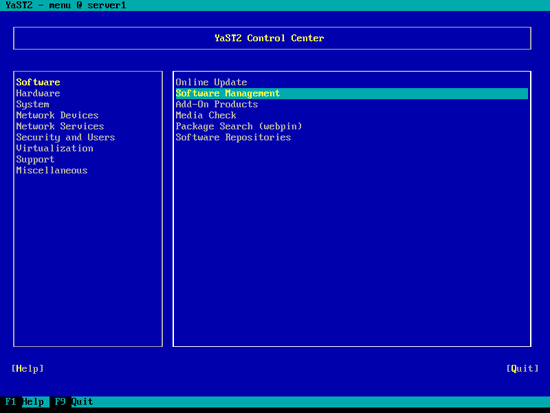Image resolution: width=550 pixels, height=413 pixels.
Task: Open the System category
Action: [33, 105]
